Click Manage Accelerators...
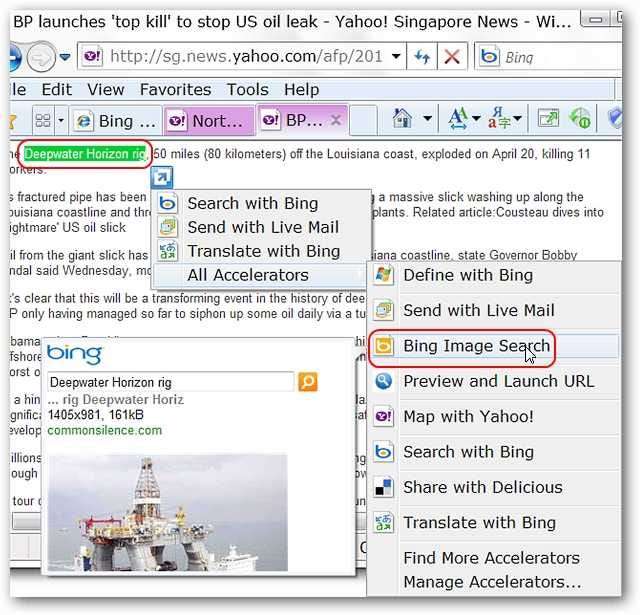640x615 pixels. coord(492,582)
